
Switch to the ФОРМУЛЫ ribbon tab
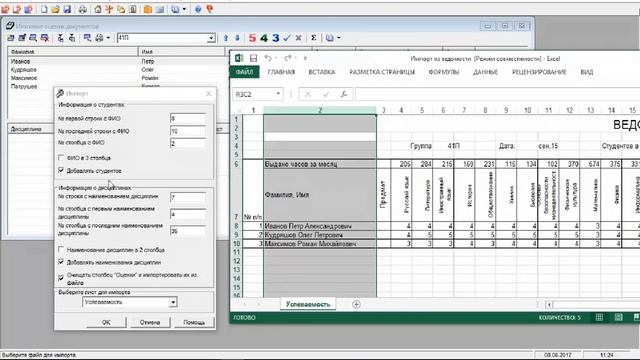click(444, 72)
